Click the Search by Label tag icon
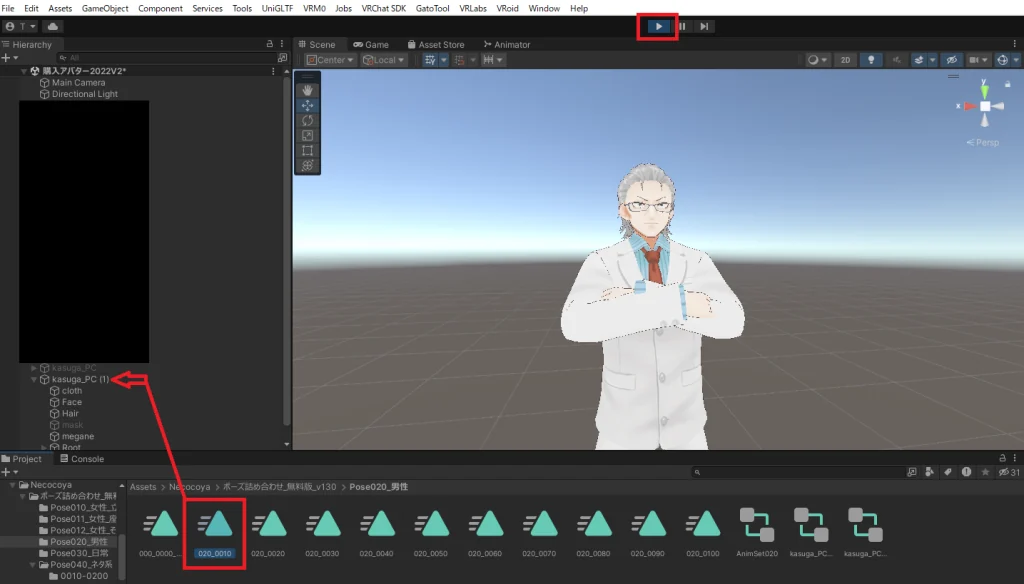The image size is (1024, 584). pyautogui.click(x=948, y=472)
